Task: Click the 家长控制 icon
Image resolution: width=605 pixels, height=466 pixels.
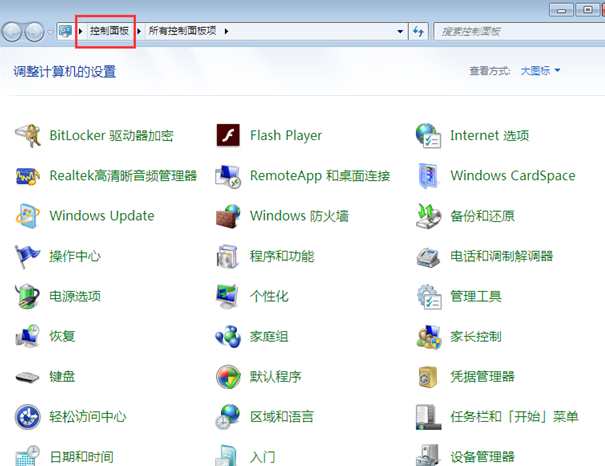Action: click(x=429, y=337)
